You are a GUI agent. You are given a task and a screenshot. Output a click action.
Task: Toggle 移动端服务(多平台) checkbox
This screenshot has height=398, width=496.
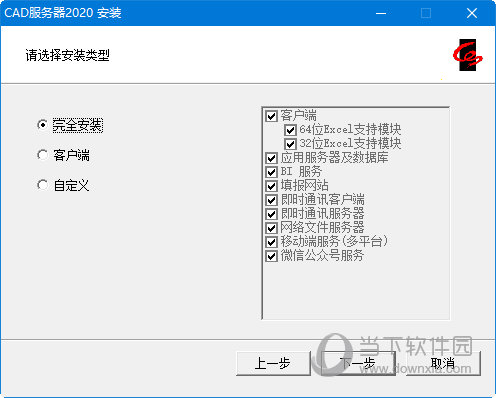point(272,242)
